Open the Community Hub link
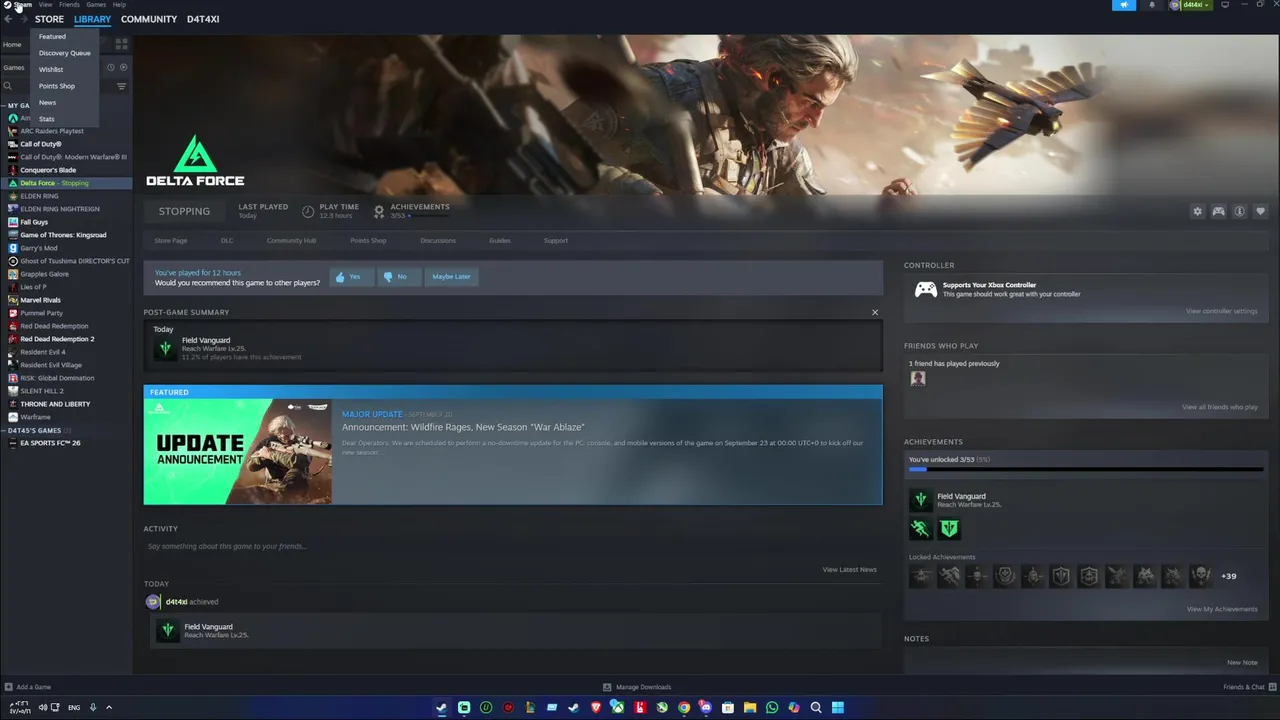The image size is (1280, 720). tap(291, 241)
